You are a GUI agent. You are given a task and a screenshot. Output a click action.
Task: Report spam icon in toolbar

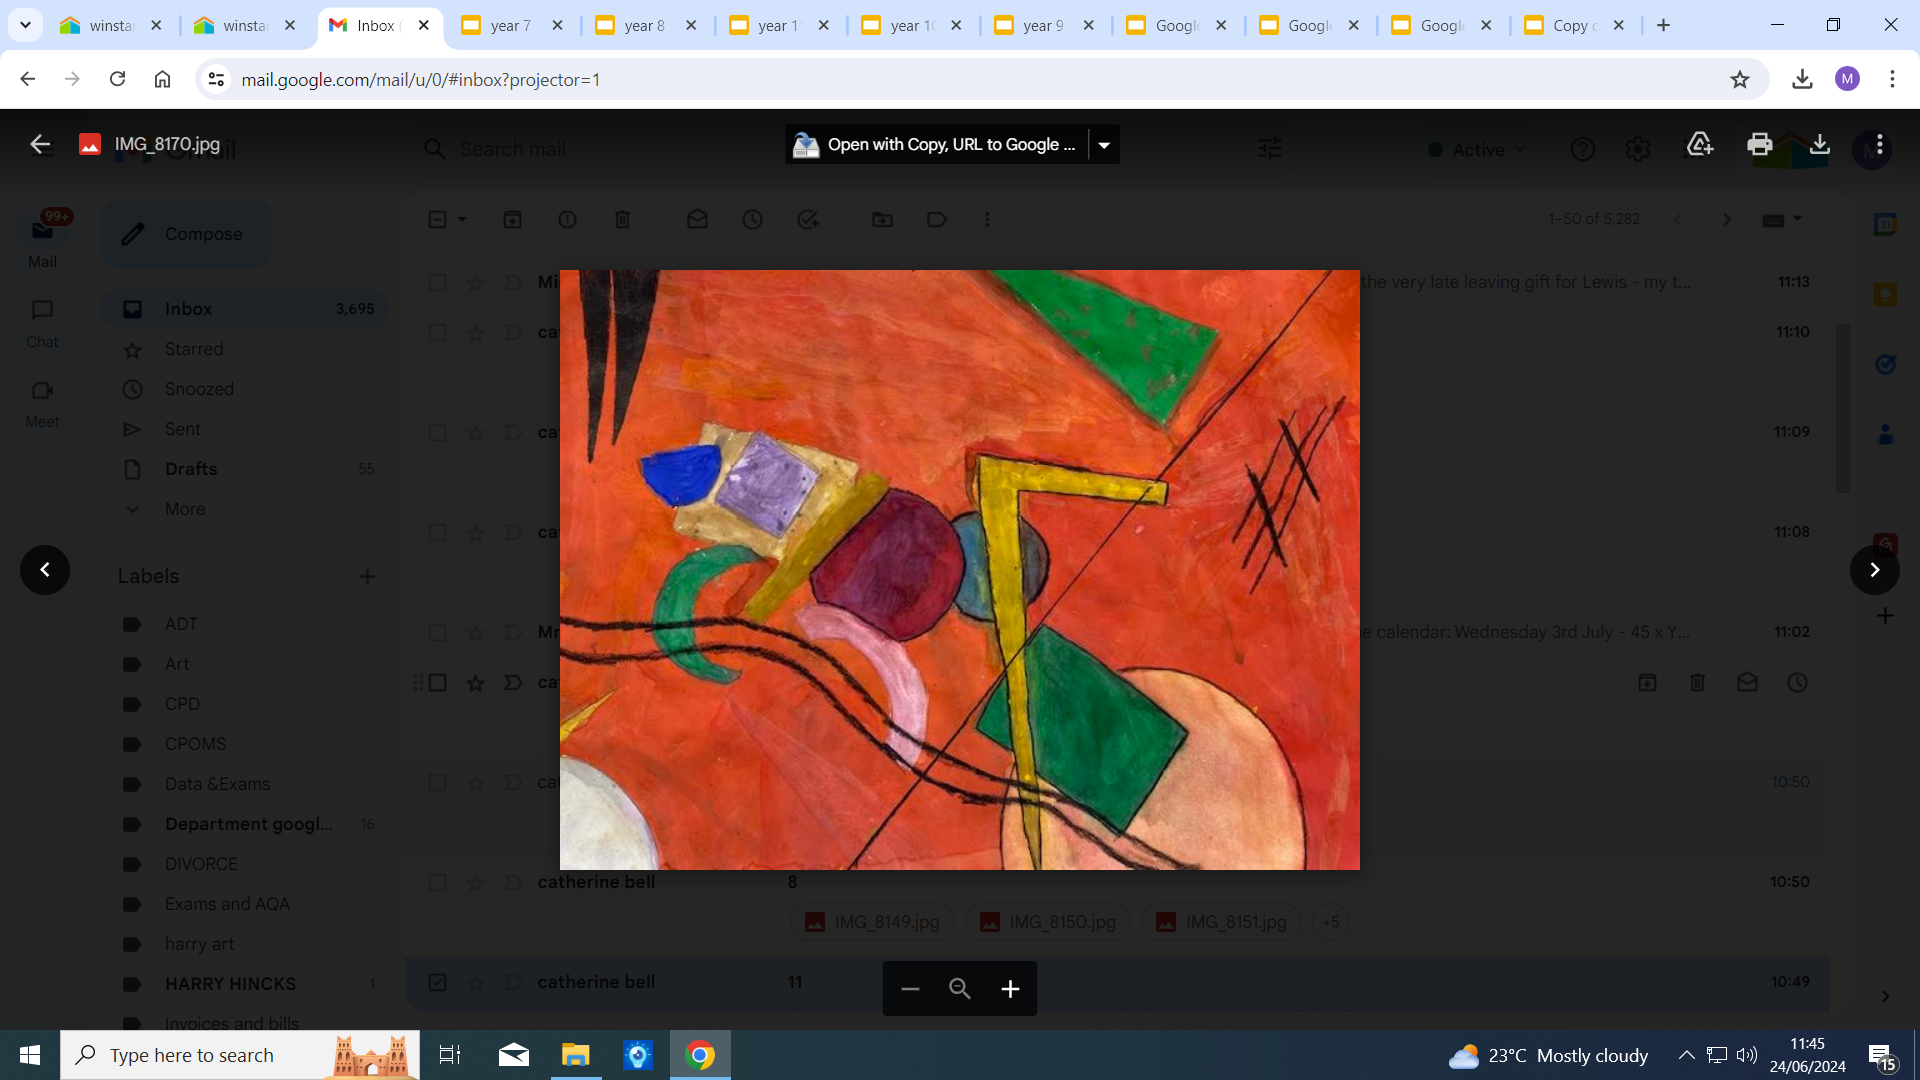[567, 219]
